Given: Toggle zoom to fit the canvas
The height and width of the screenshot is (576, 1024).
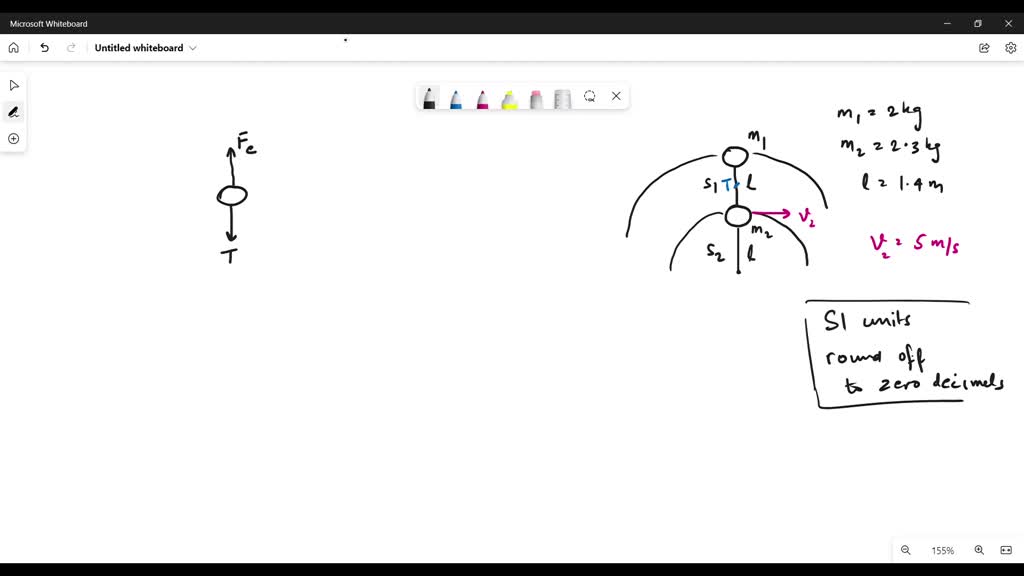Looking at the screenshot, I should 1007,550.
